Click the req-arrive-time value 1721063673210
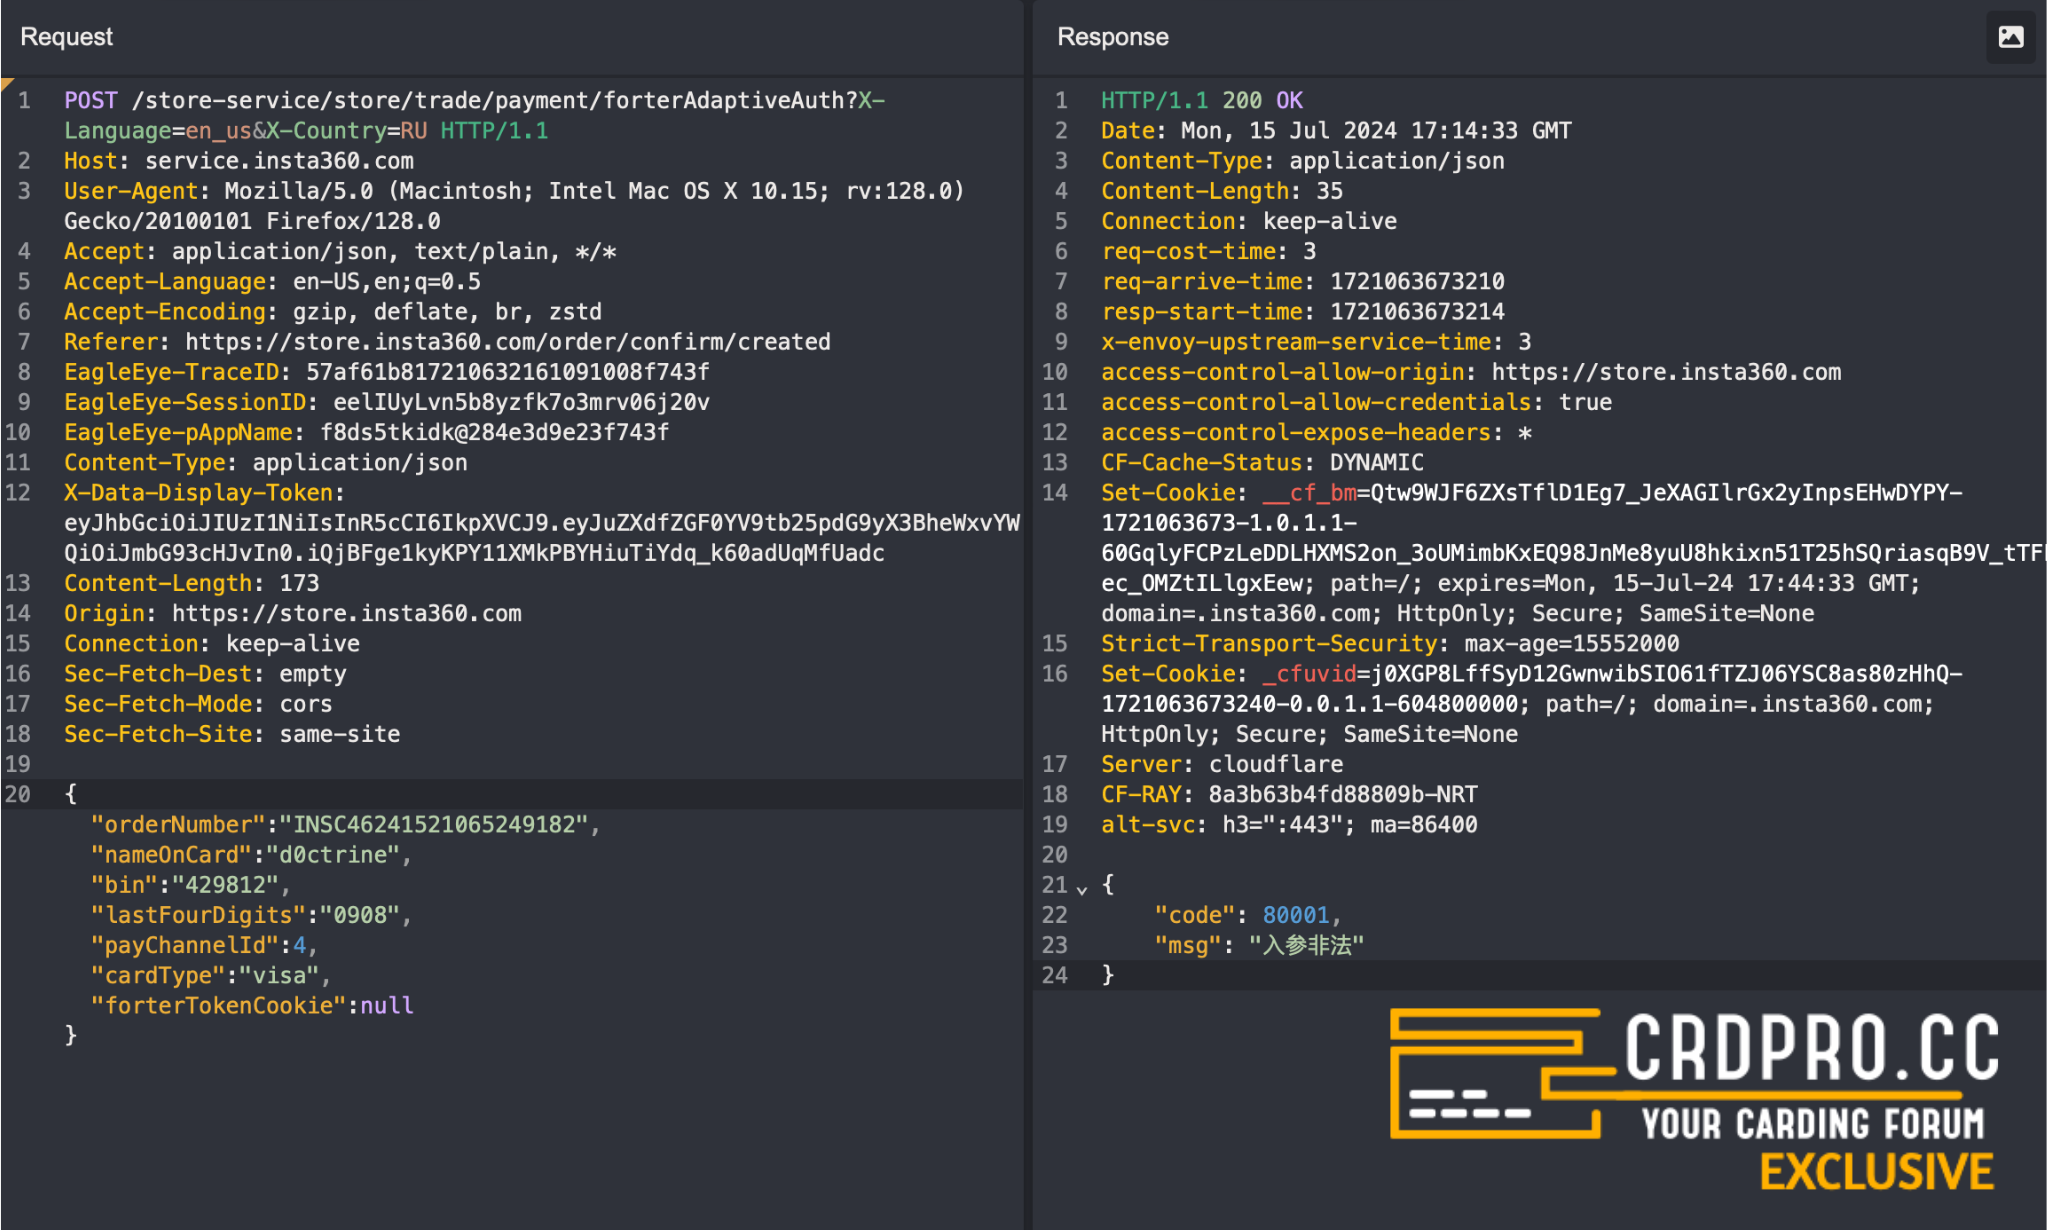 (1416, 282)
